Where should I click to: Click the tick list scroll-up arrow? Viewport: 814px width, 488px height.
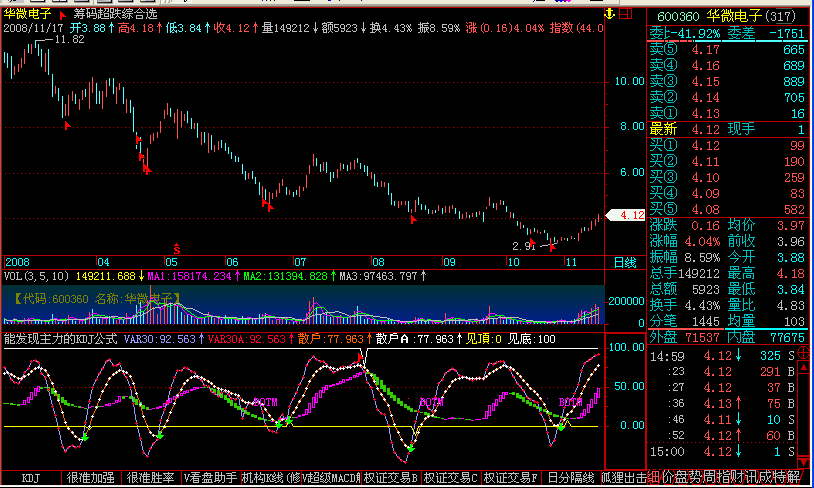click(x=803, y=367)
